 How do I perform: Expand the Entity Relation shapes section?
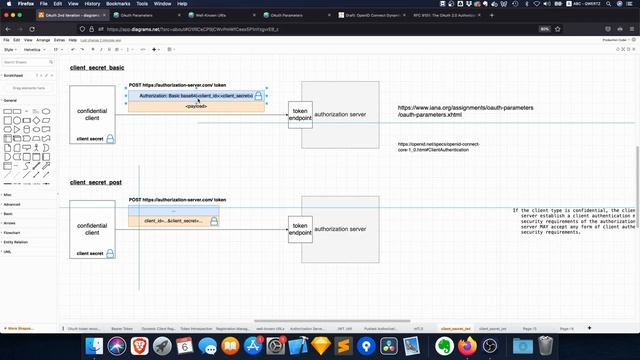click(x=16, y=242)
